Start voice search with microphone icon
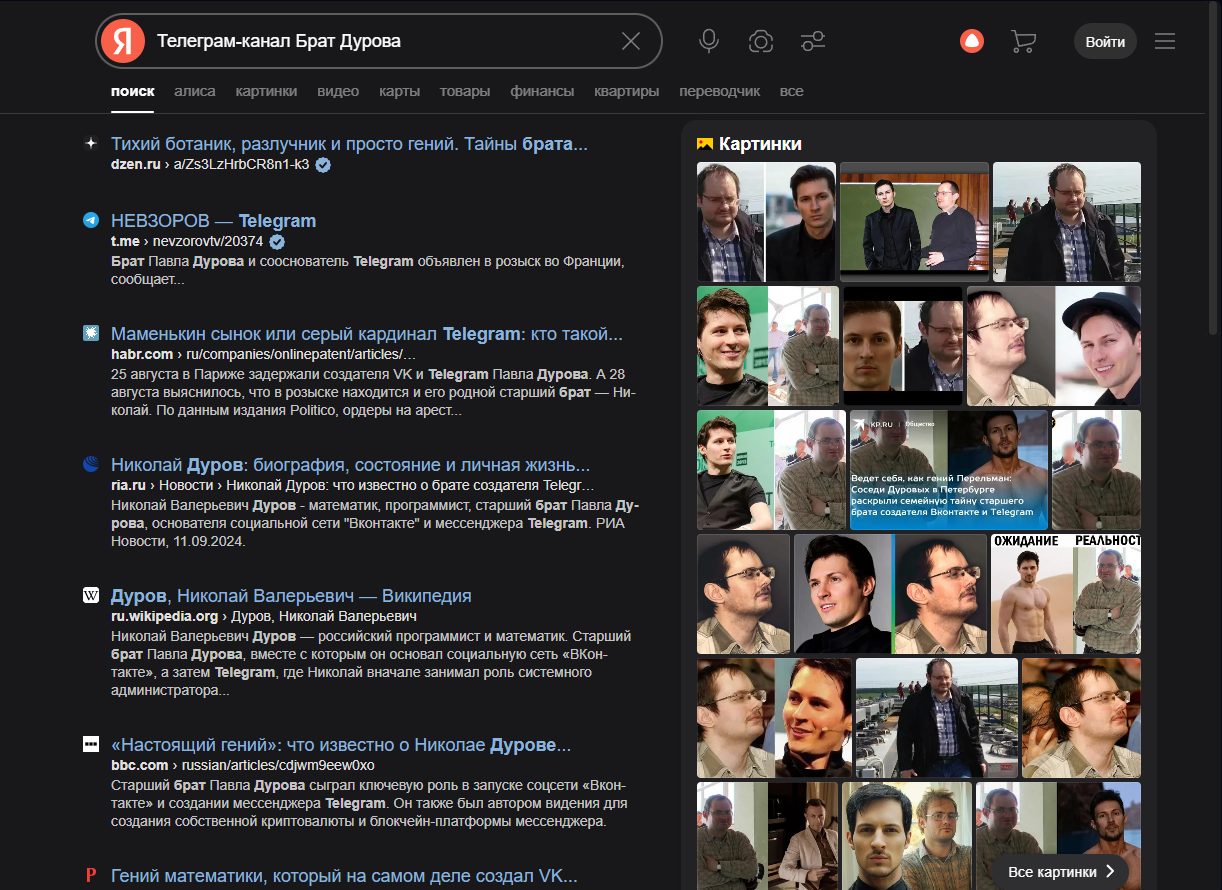 [x=709, y=41]
